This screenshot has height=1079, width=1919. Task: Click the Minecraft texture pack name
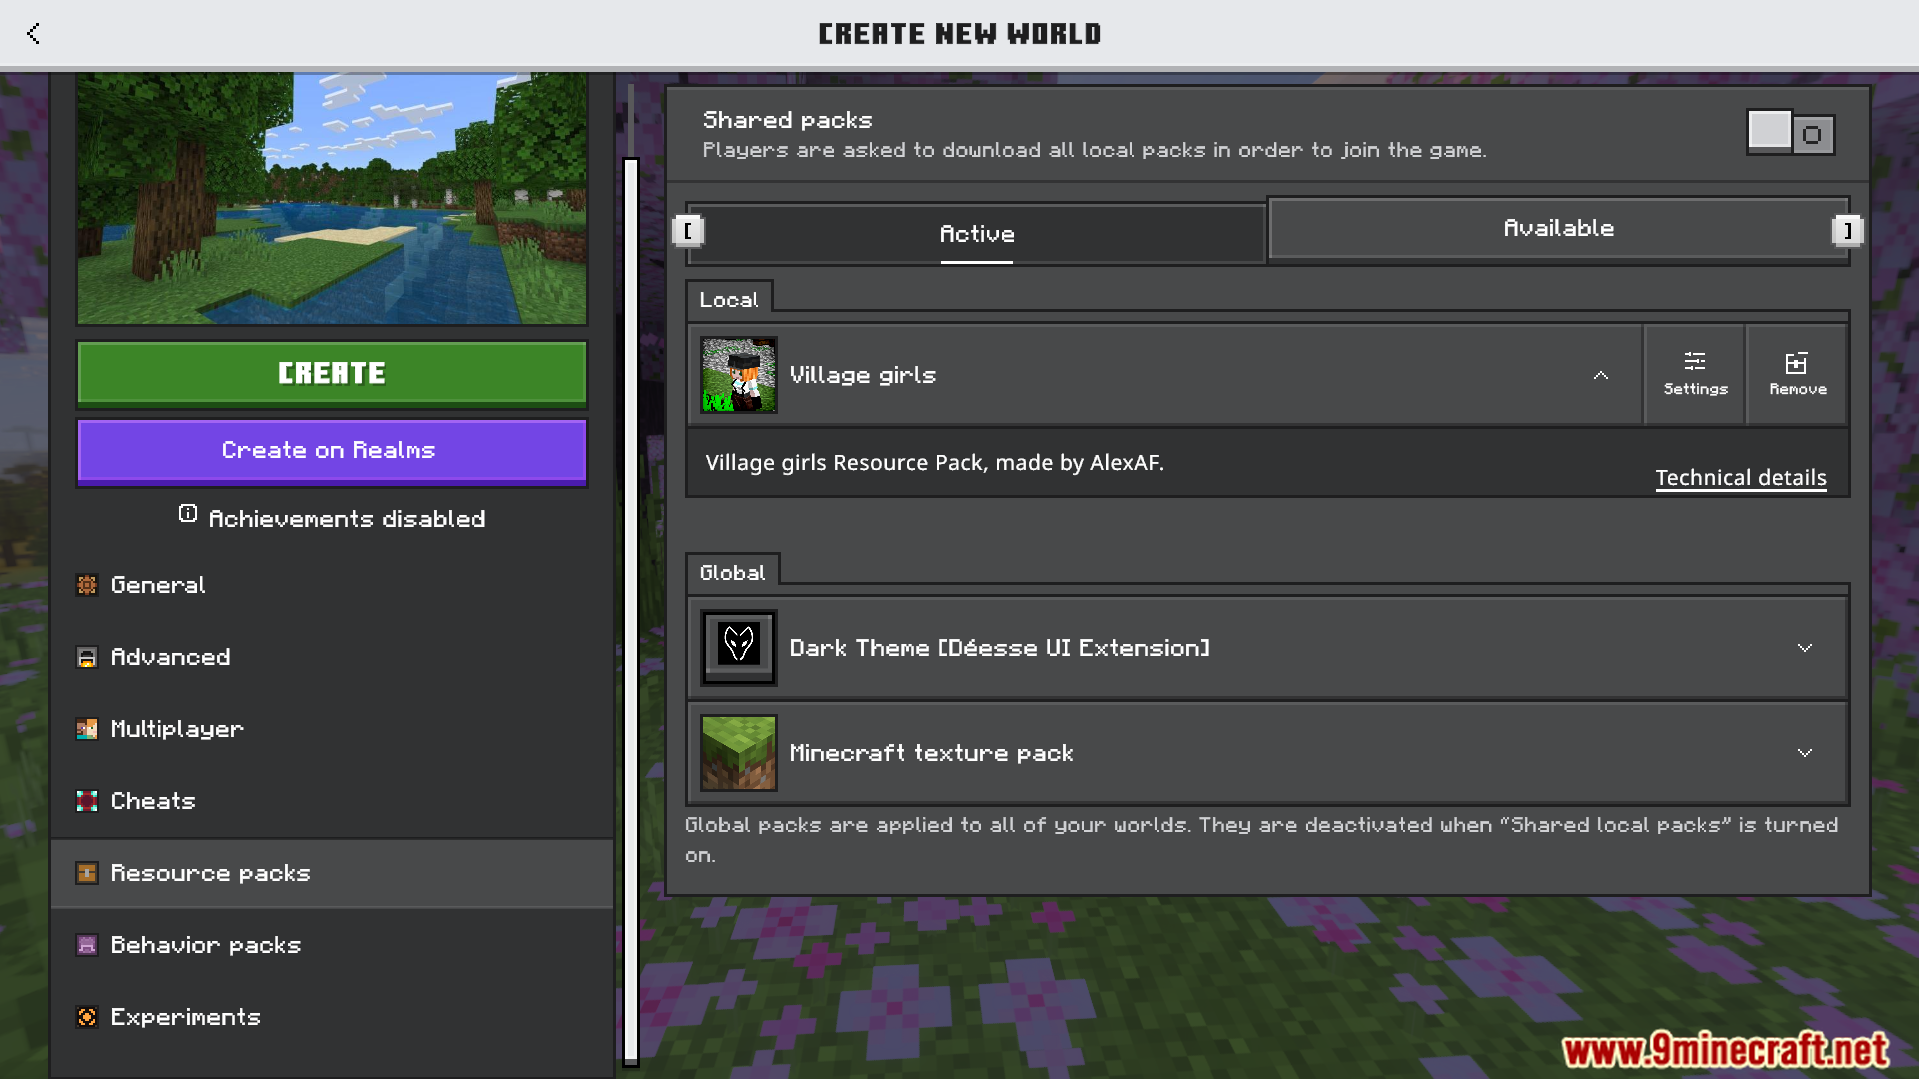click(931, 753)
